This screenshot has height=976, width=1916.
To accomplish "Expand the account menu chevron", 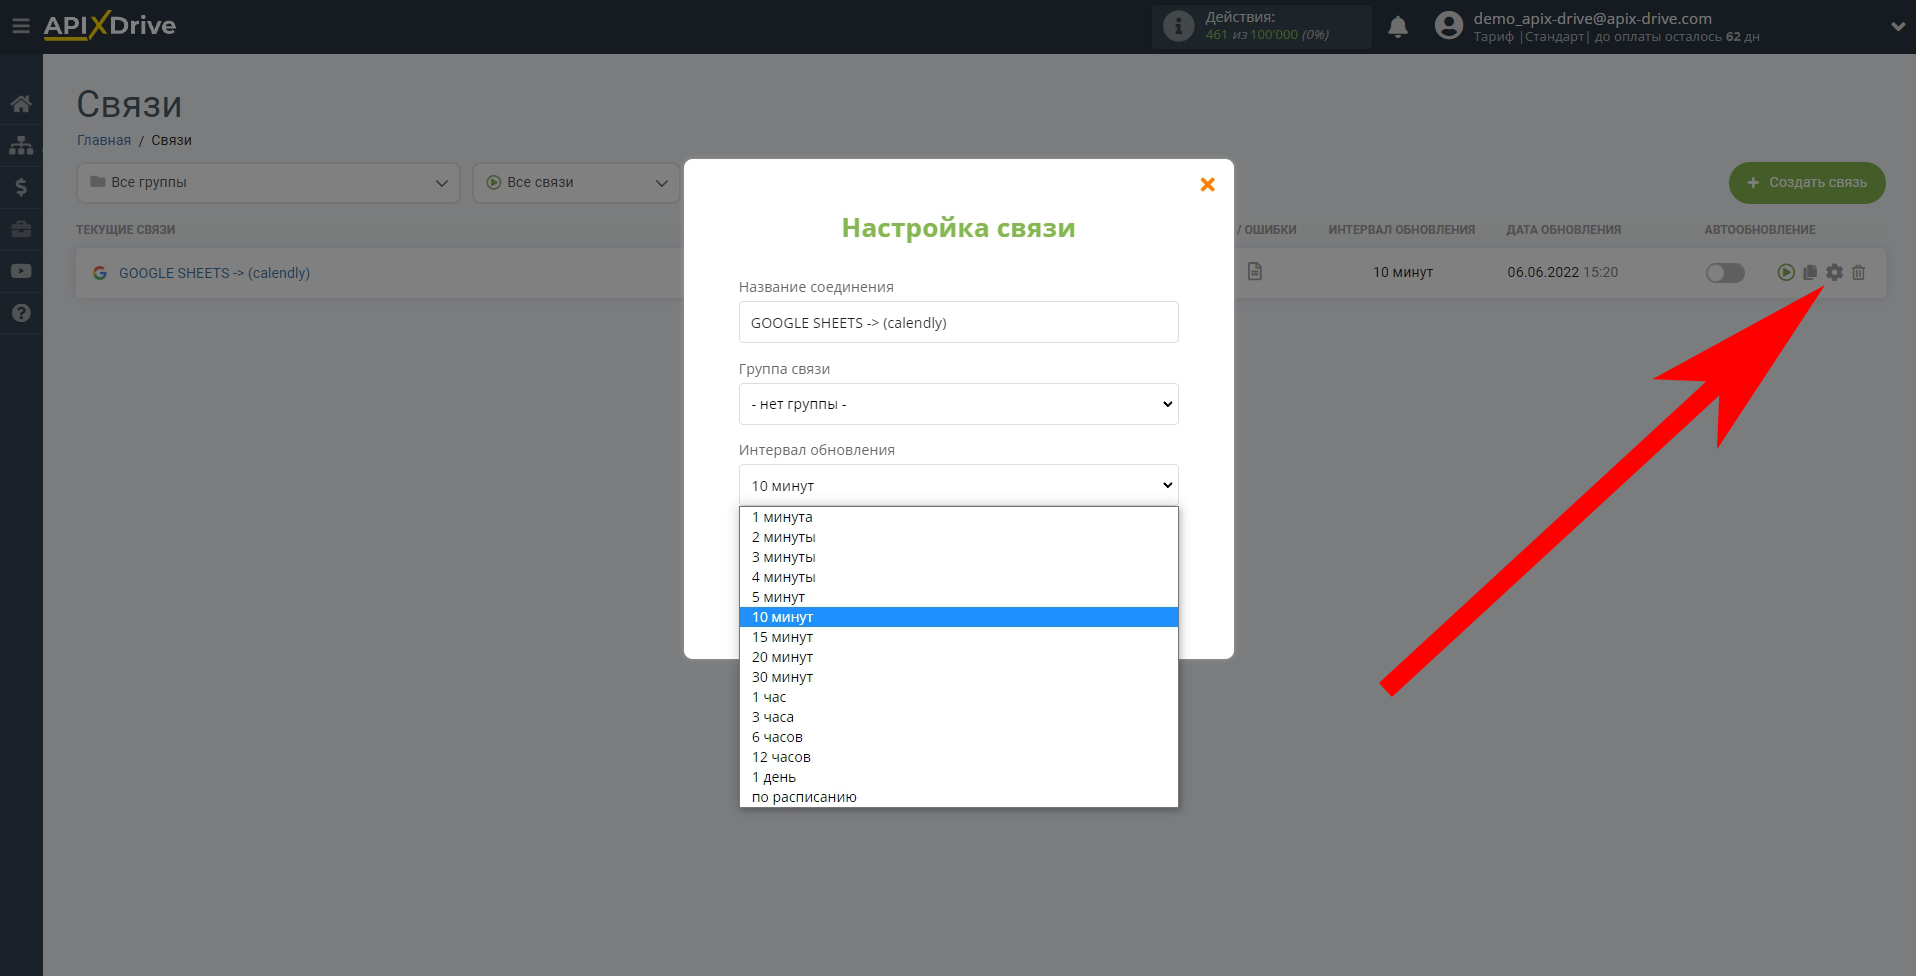I will coord(1897,27).
